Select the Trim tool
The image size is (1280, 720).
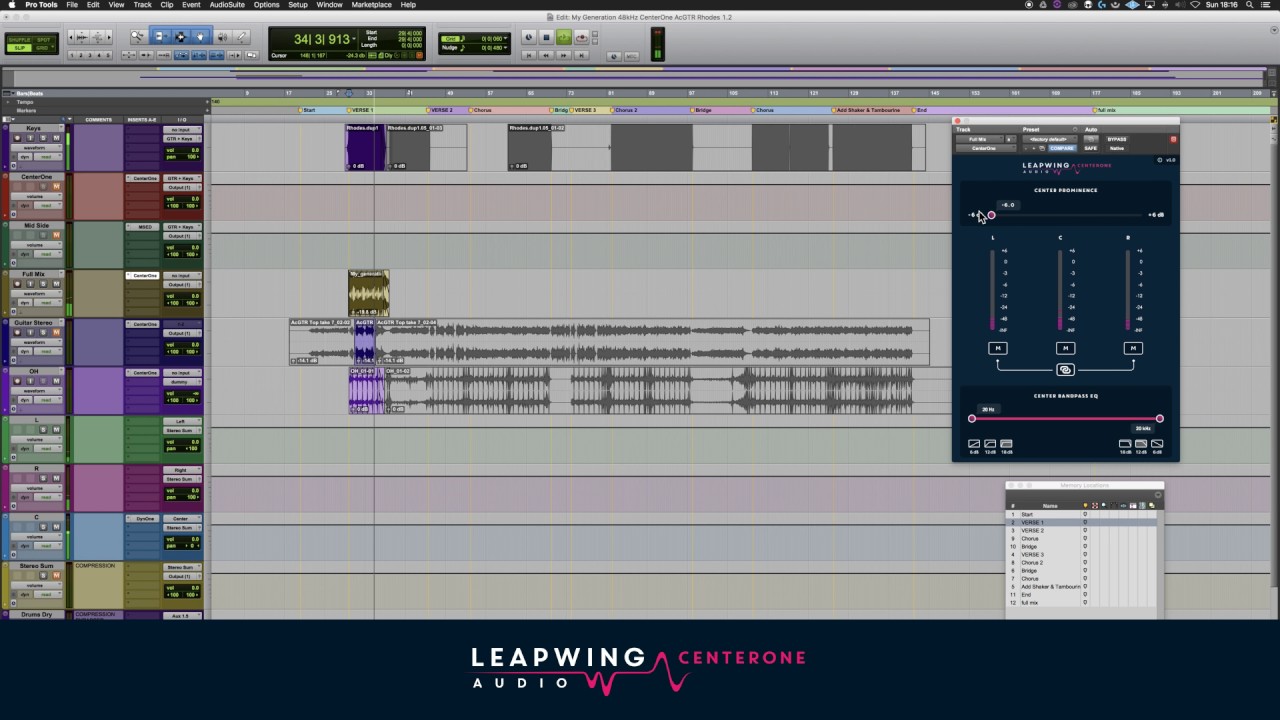(162, 36)
